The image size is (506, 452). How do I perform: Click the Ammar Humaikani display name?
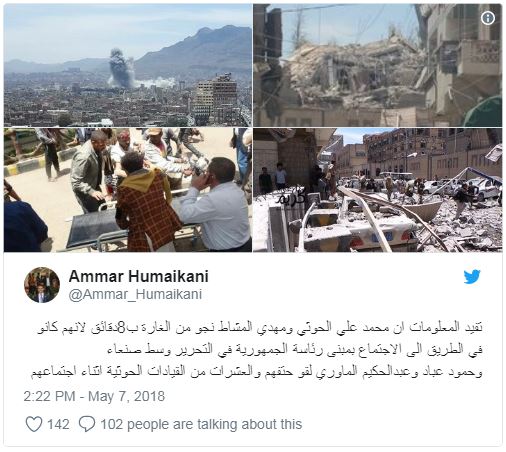[139, 276]
